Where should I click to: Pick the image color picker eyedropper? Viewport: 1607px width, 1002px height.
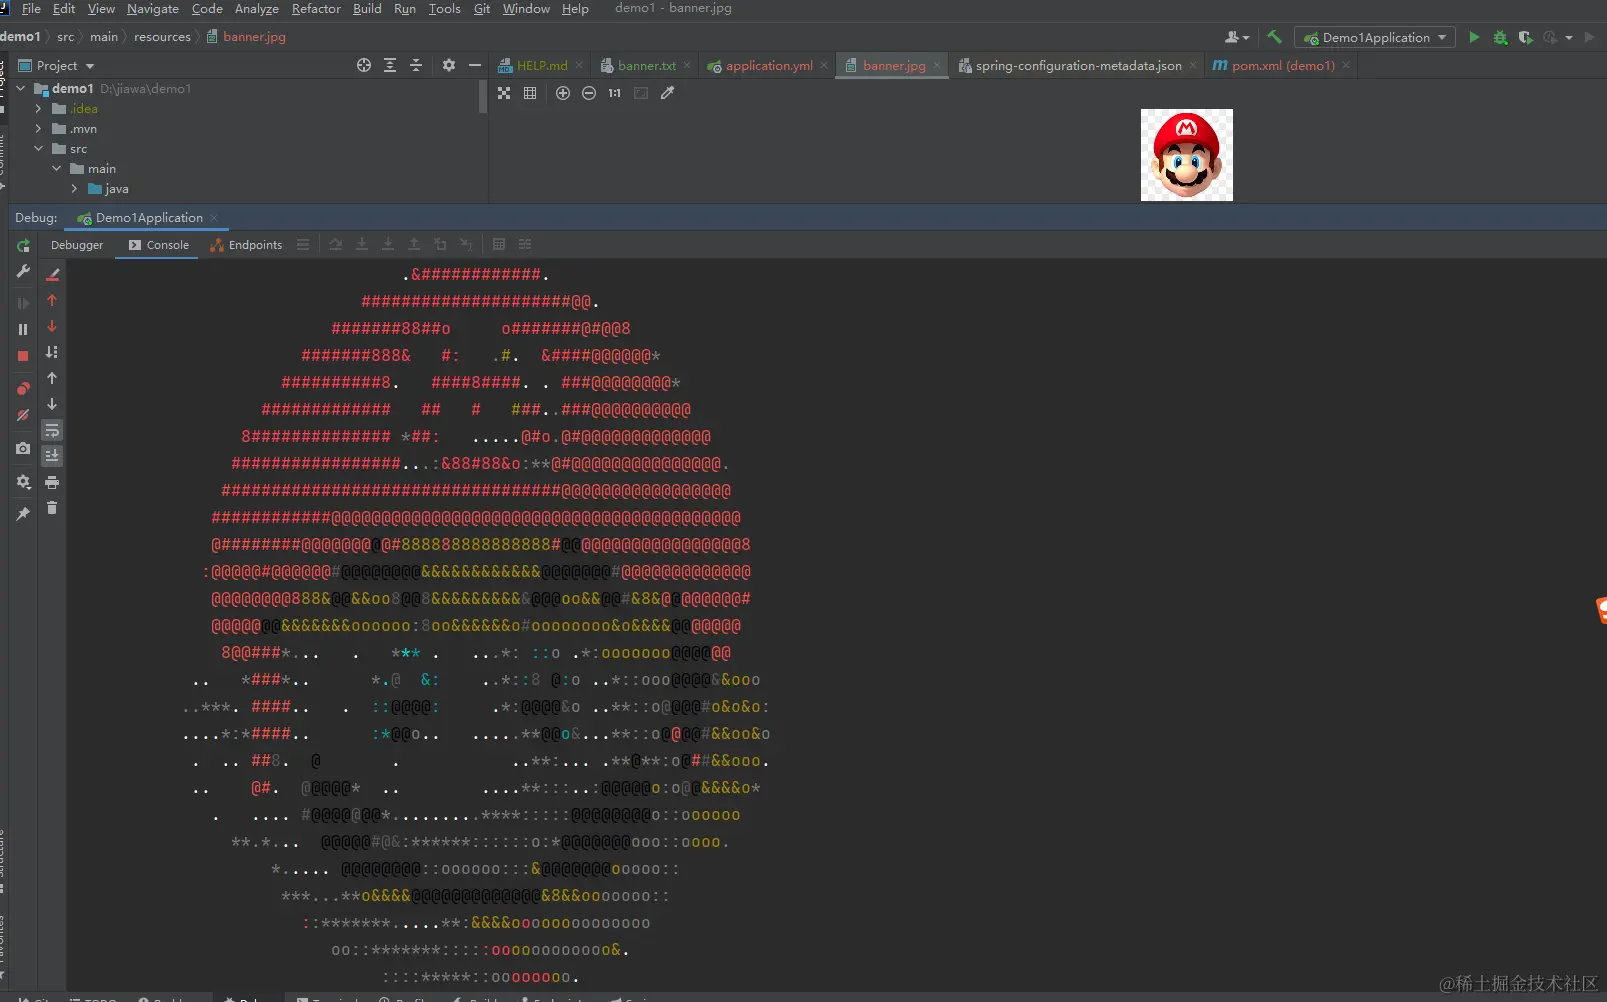point(668,93)
